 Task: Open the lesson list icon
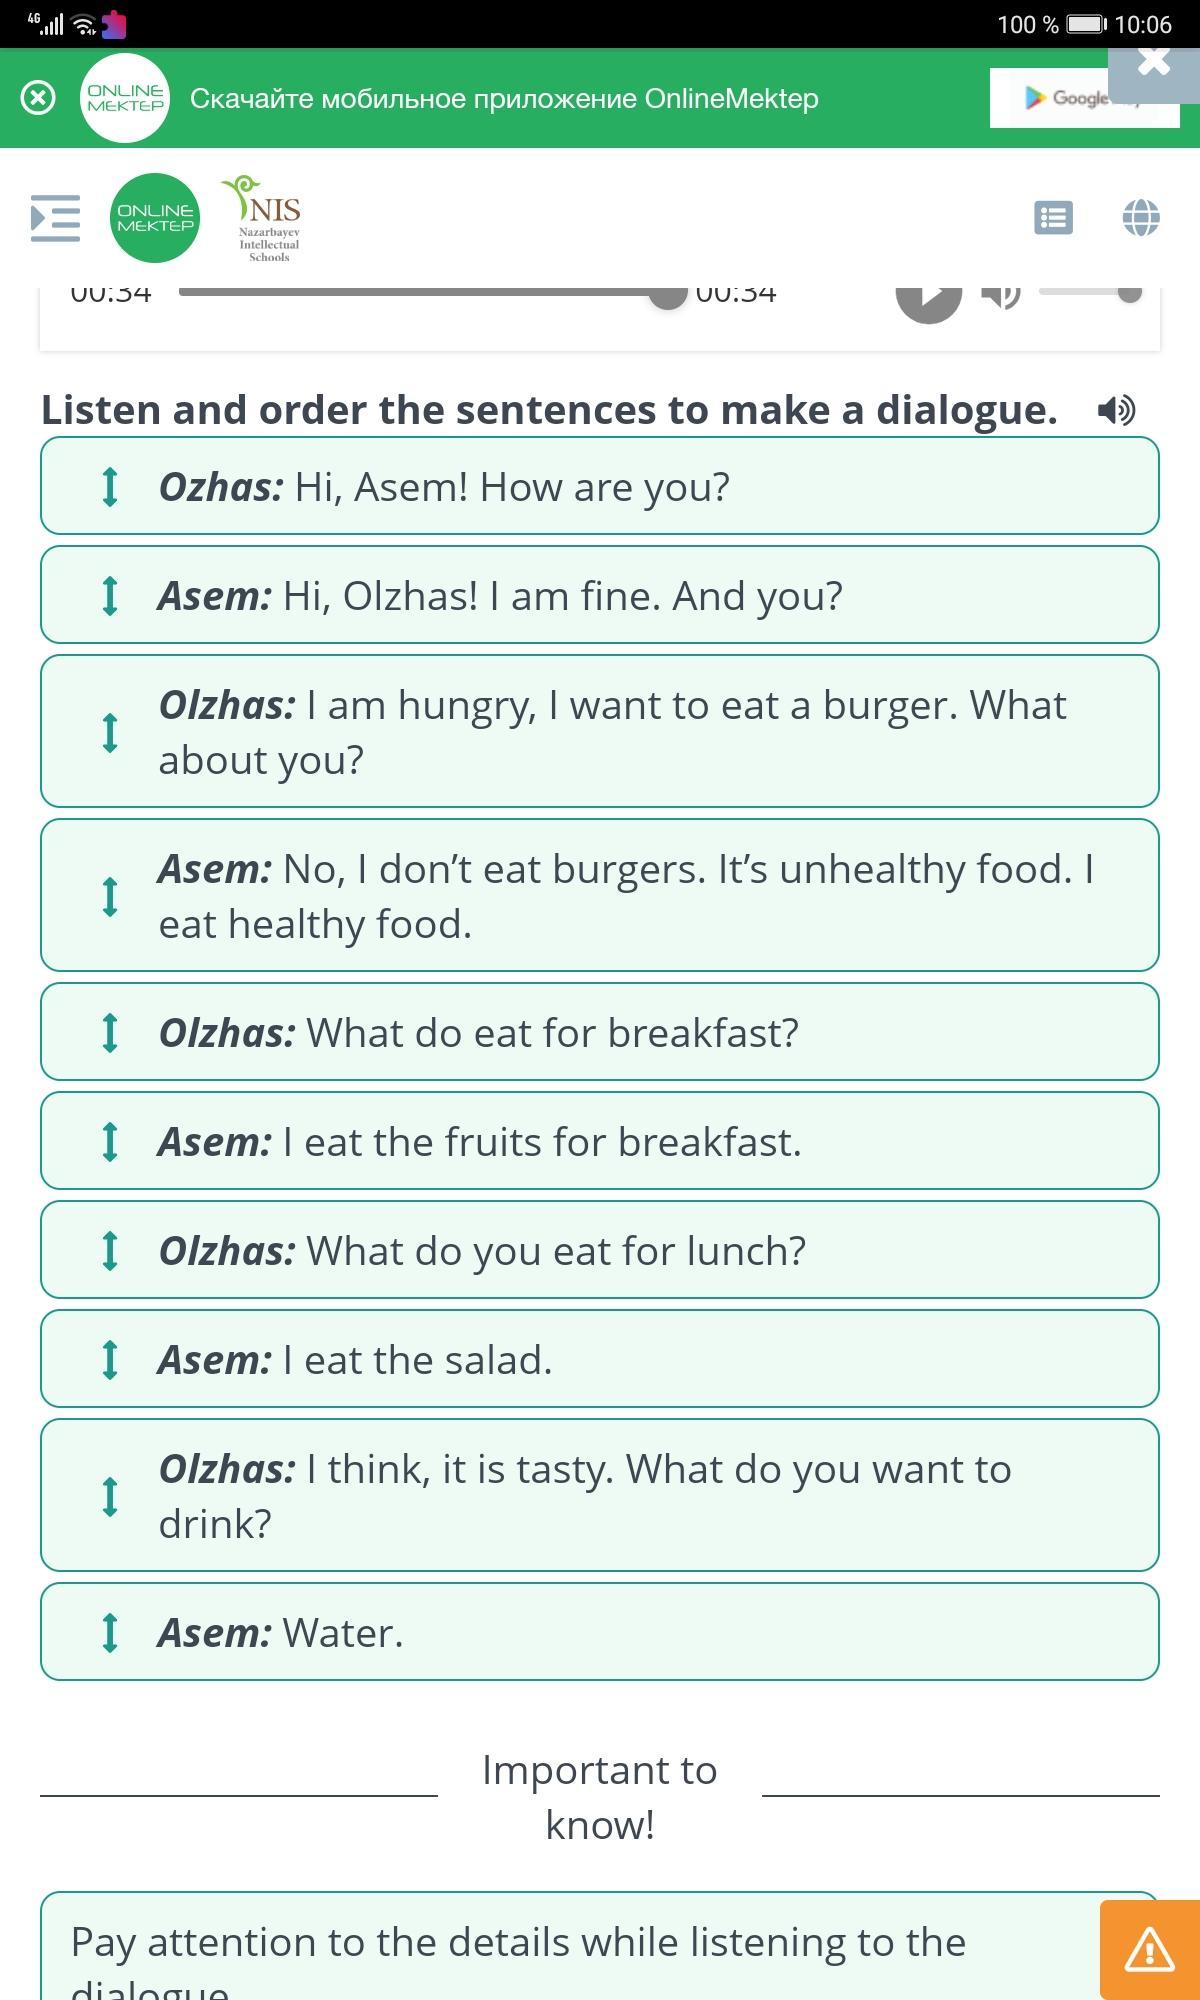click(1053, 218)
